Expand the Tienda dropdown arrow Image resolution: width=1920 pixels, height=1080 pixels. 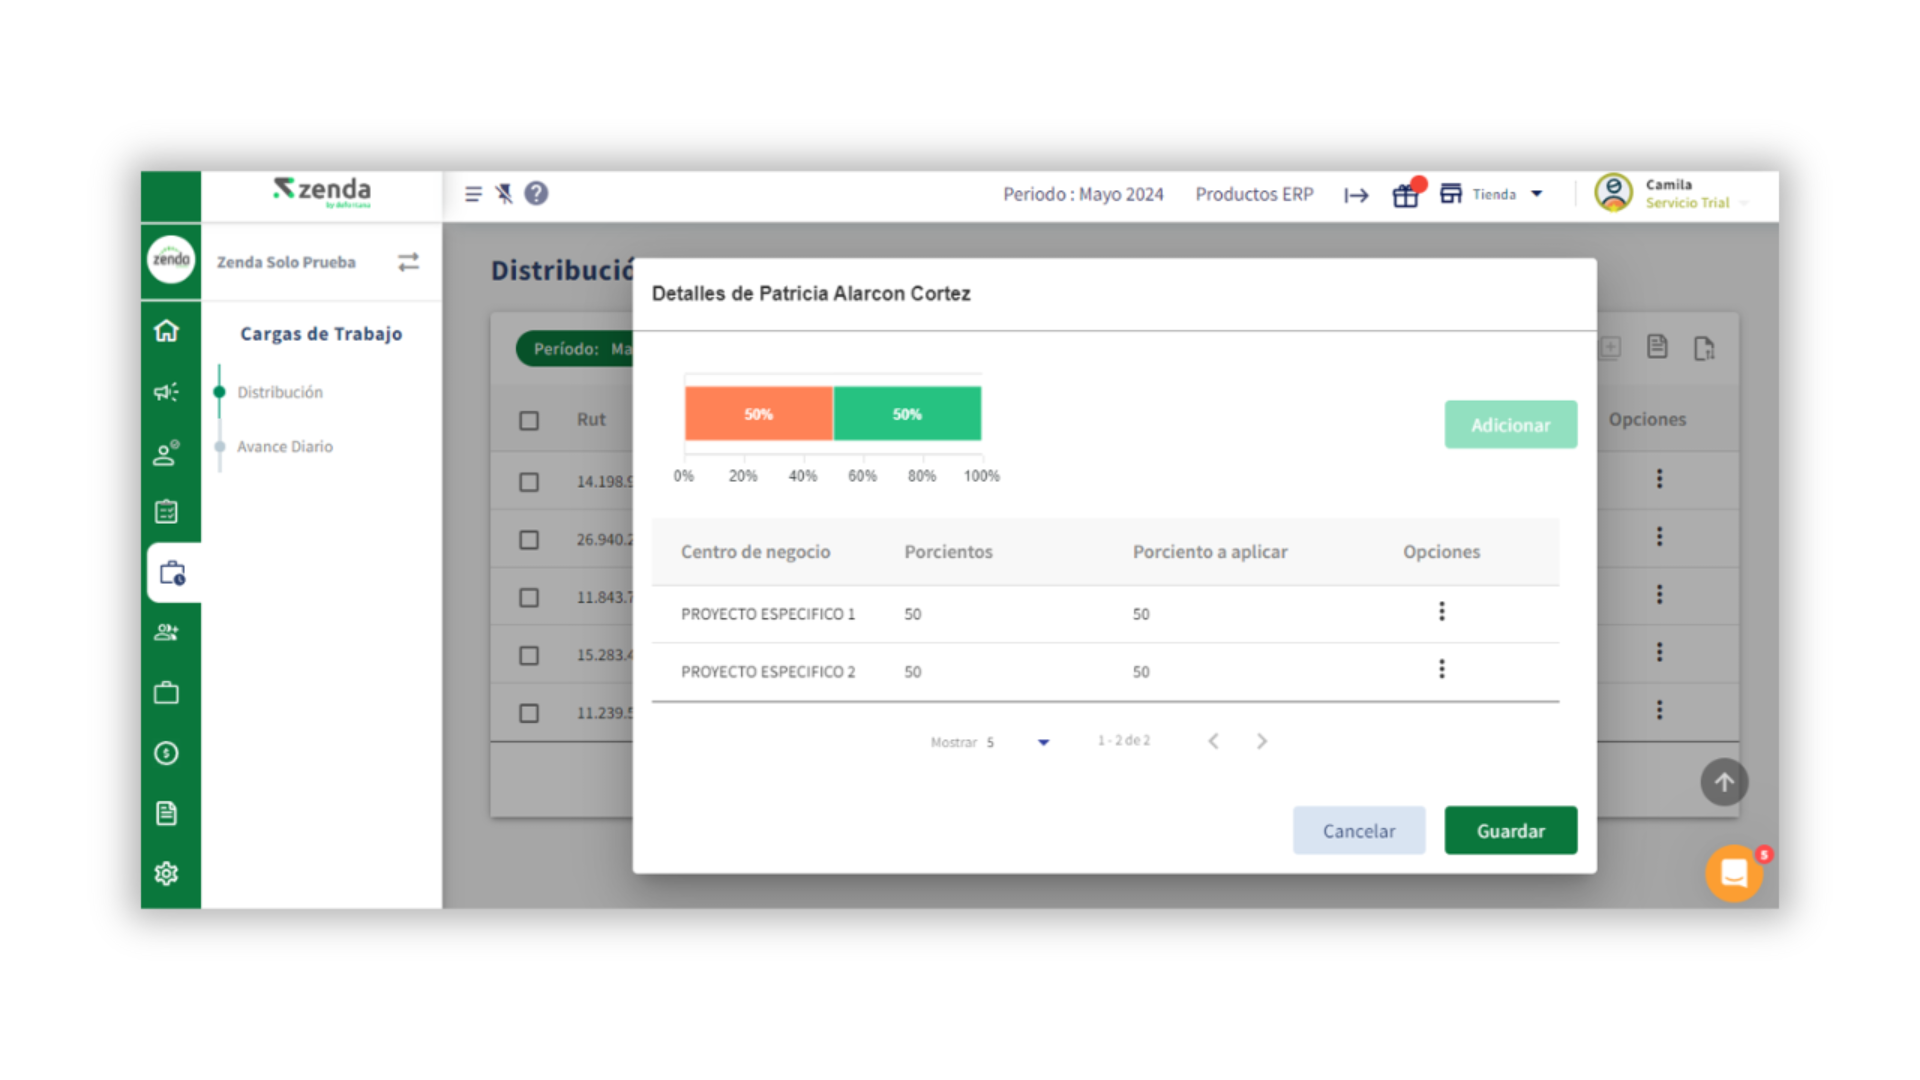pyautogui.click(x=1537, y=194)
